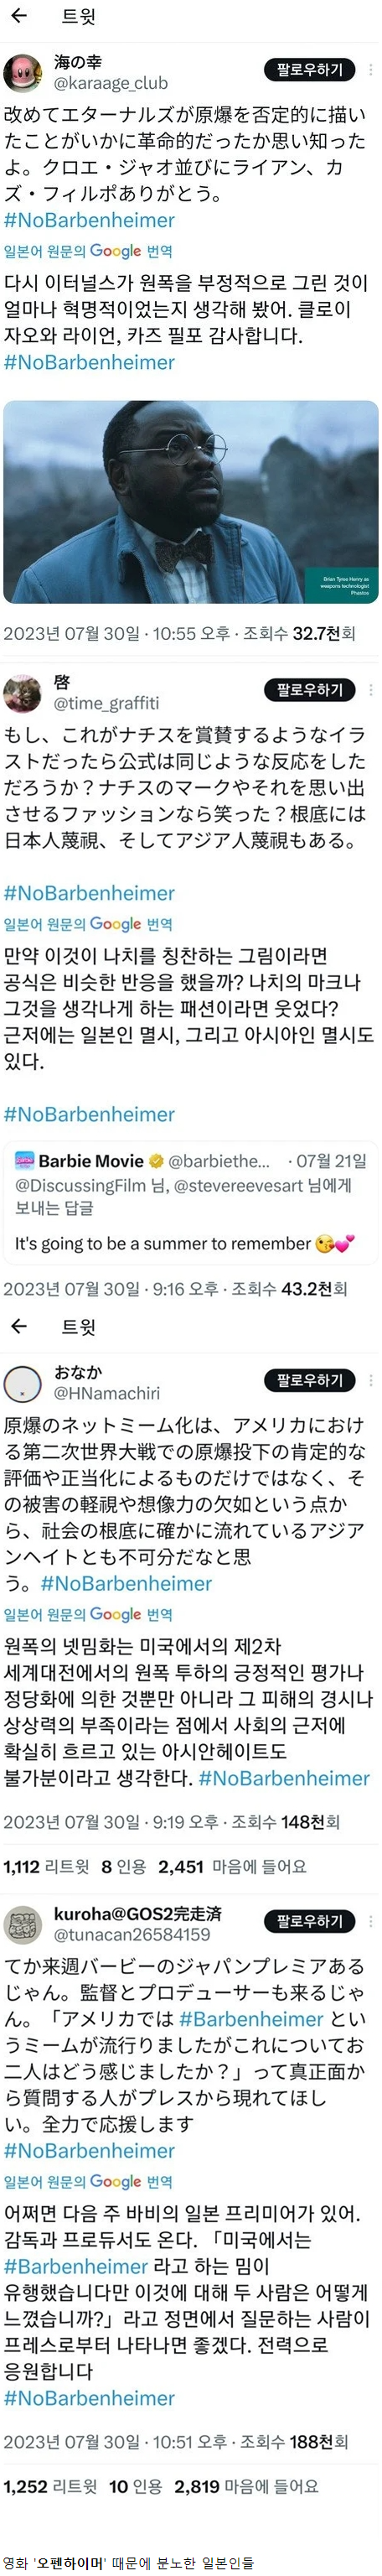Click Barbie Movie's verified badge
This screenshot has height=2576, width=382.
coord(157,1162)
